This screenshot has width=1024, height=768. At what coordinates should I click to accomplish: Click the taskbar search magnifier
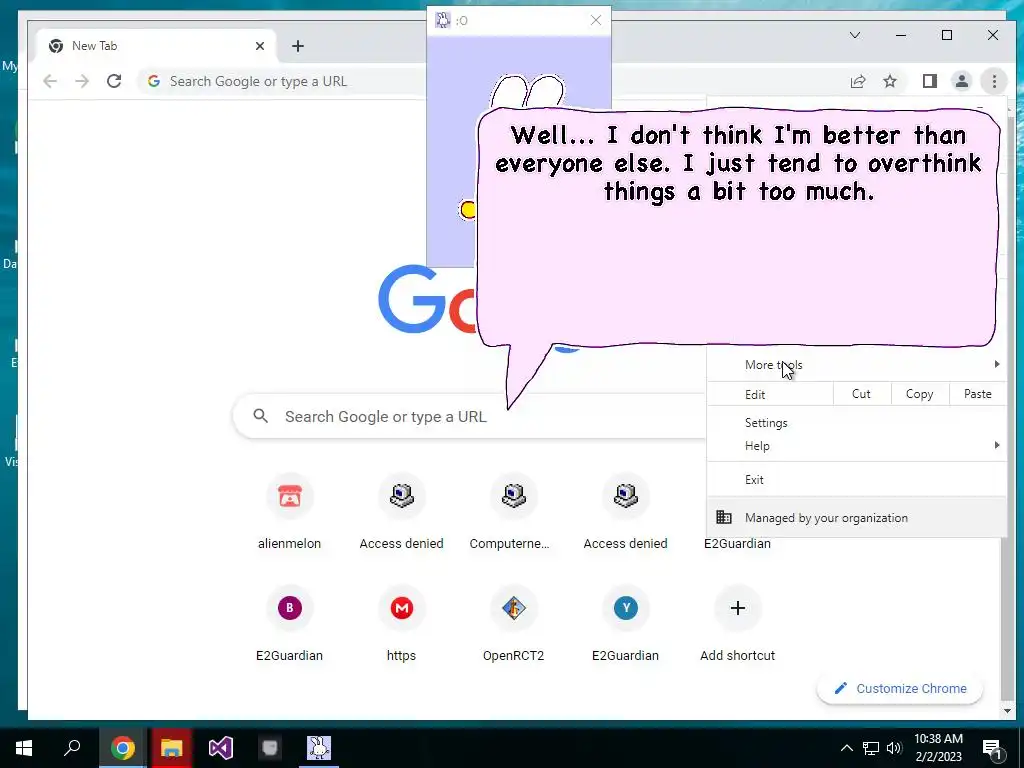(72, 748)
